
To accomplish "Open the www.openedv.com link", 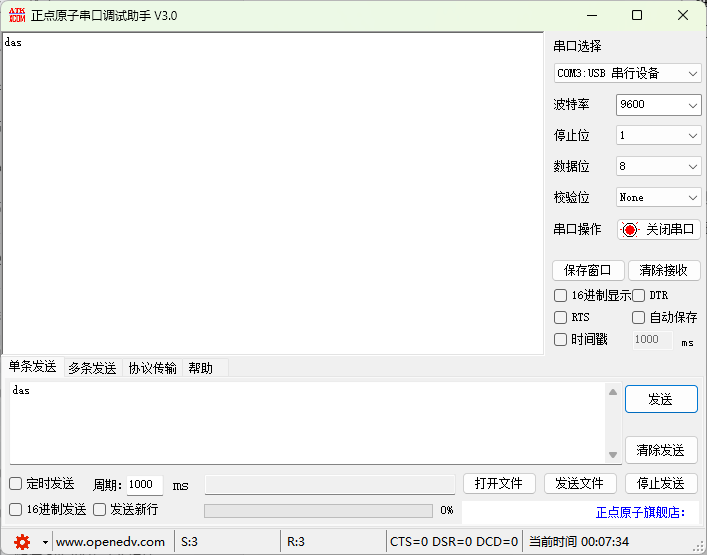I will [x=110, y=542].
